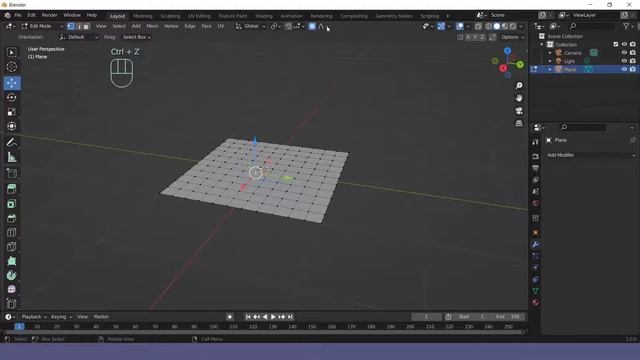Open the Edit Mode dropdown
This screenshot has width=640, height=360.
click(x=42, y=26)
